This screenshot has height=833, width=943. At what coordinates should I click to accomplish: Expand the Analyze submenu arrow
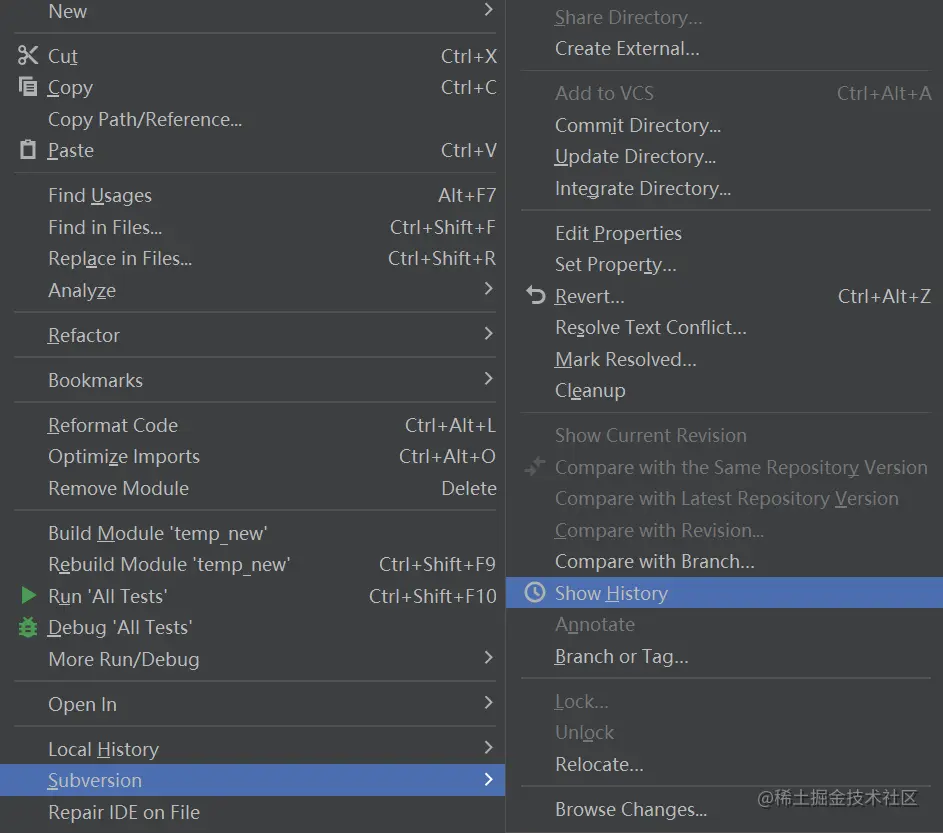click(488, 289)
